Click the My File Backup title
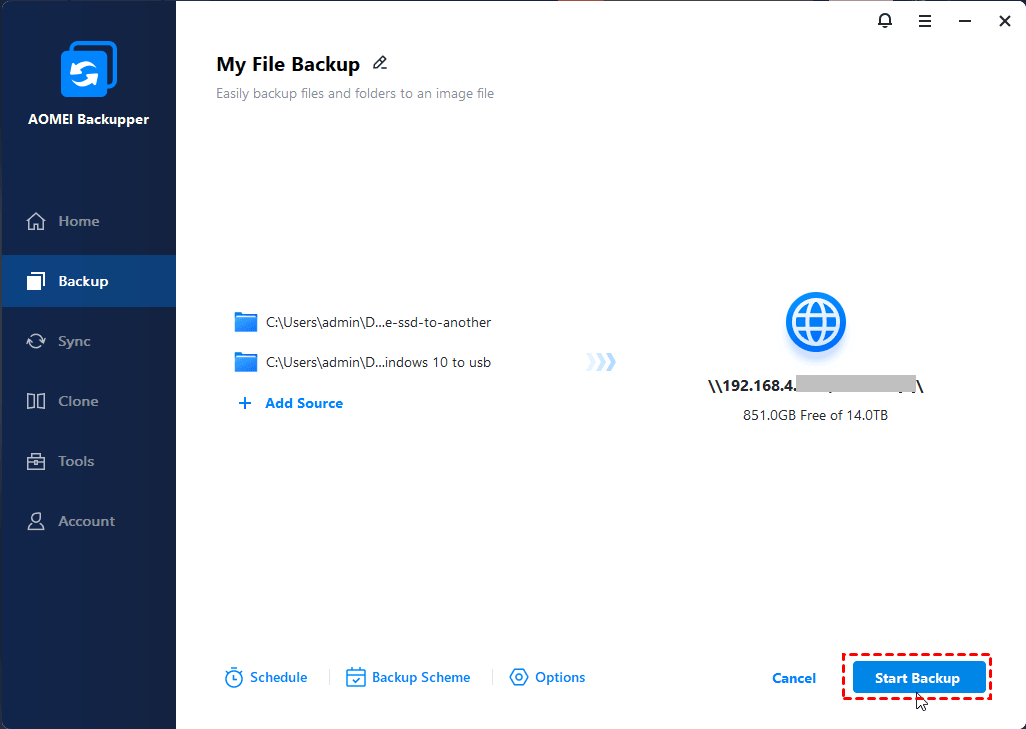Screen dimensions: 1026x729 (x=288, y=64)
